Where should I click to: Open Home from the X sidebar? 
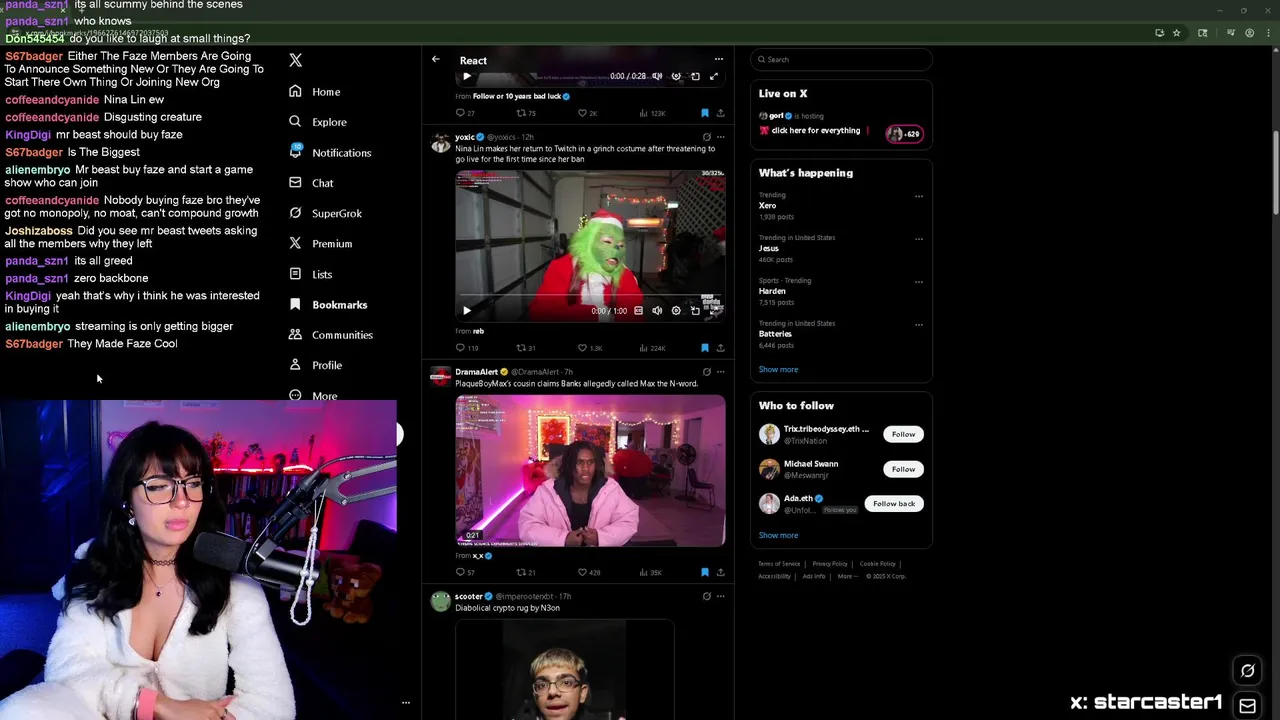click(x=315, y=91)
